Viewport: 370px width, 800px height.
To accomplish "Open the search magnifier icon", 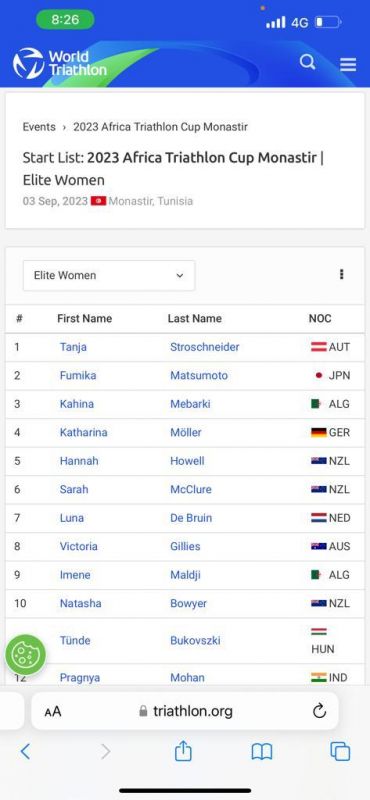I will pos(307,63).
